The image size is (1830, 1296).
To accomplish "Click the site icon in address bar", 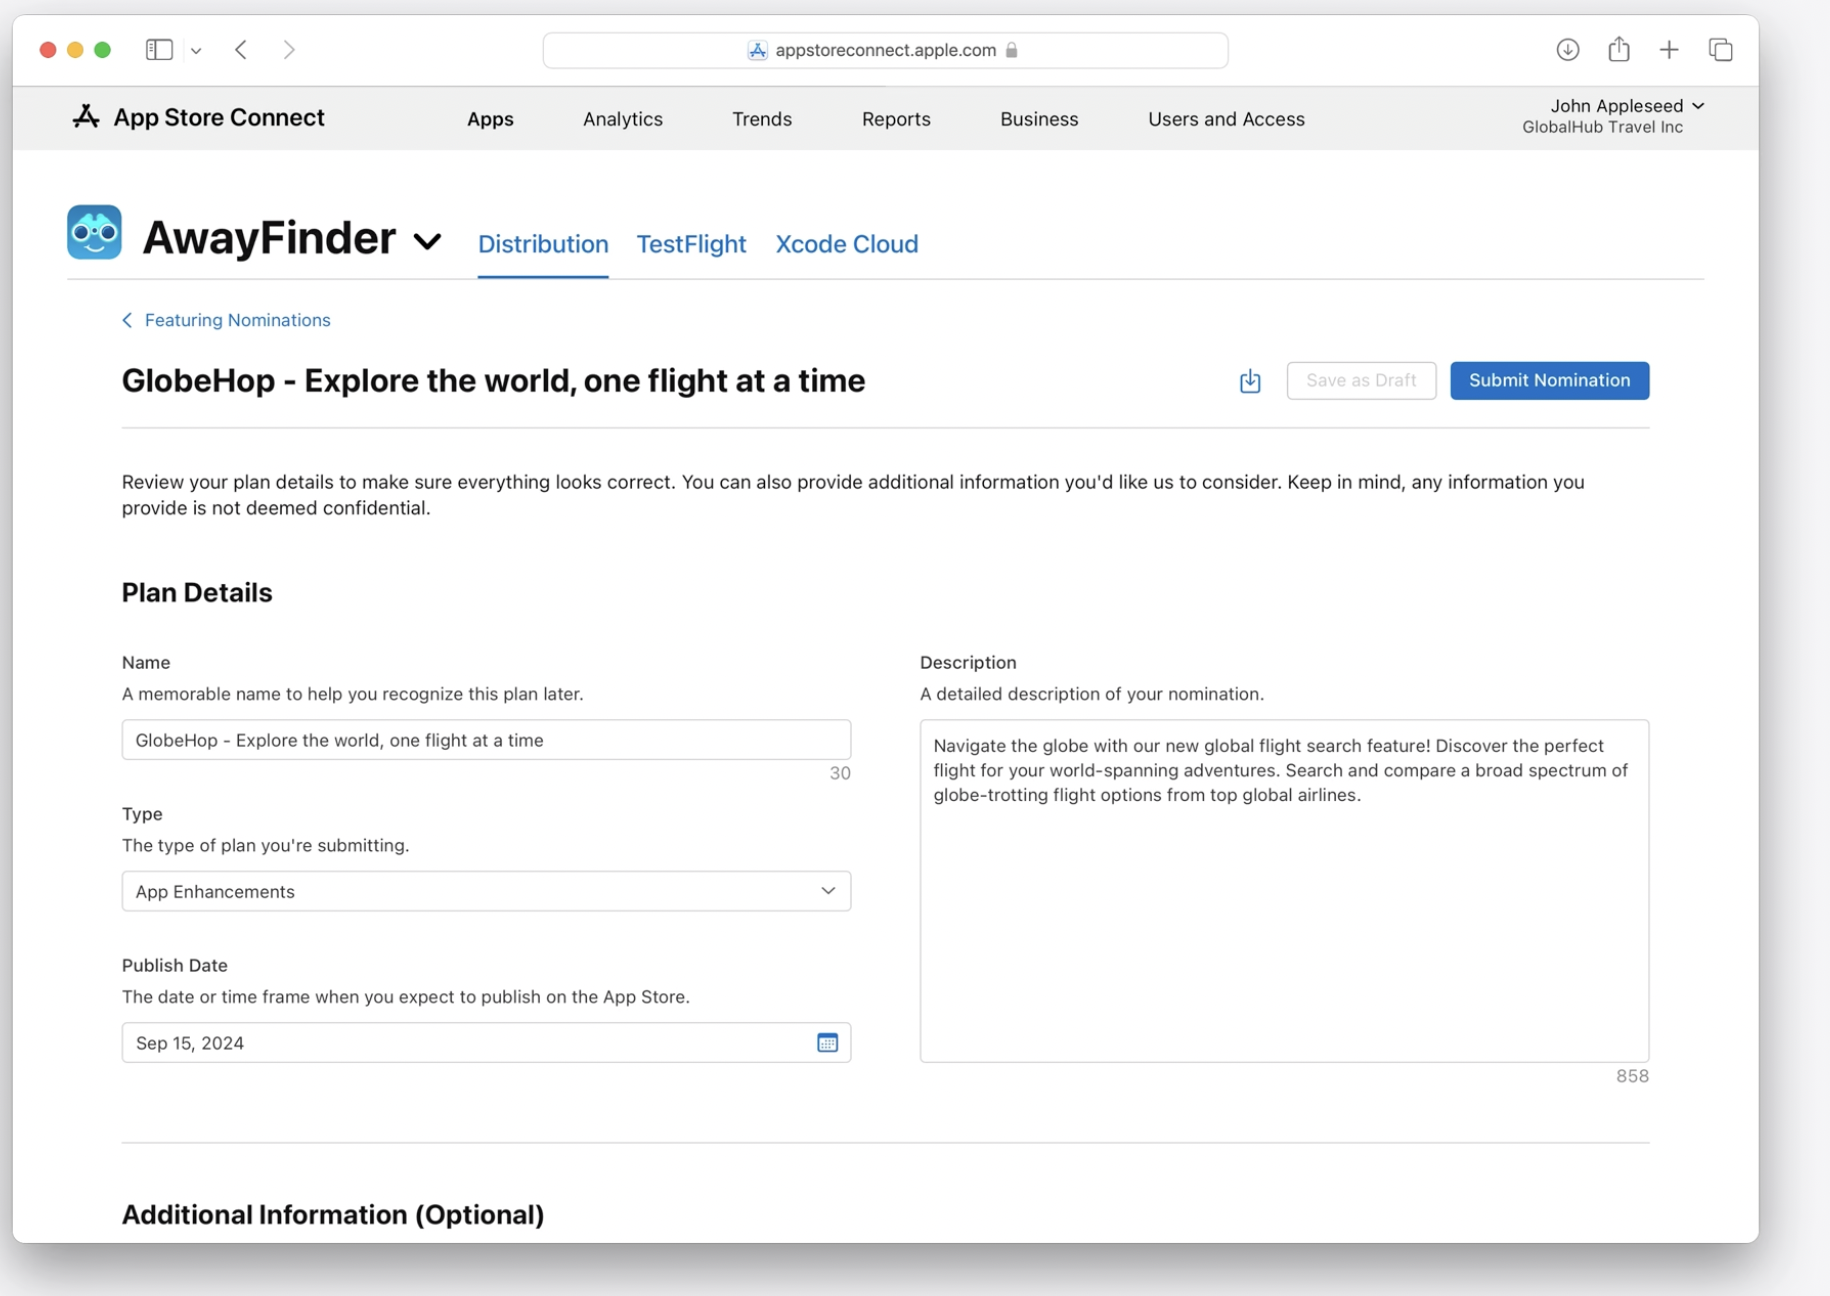I will (757, 50).
